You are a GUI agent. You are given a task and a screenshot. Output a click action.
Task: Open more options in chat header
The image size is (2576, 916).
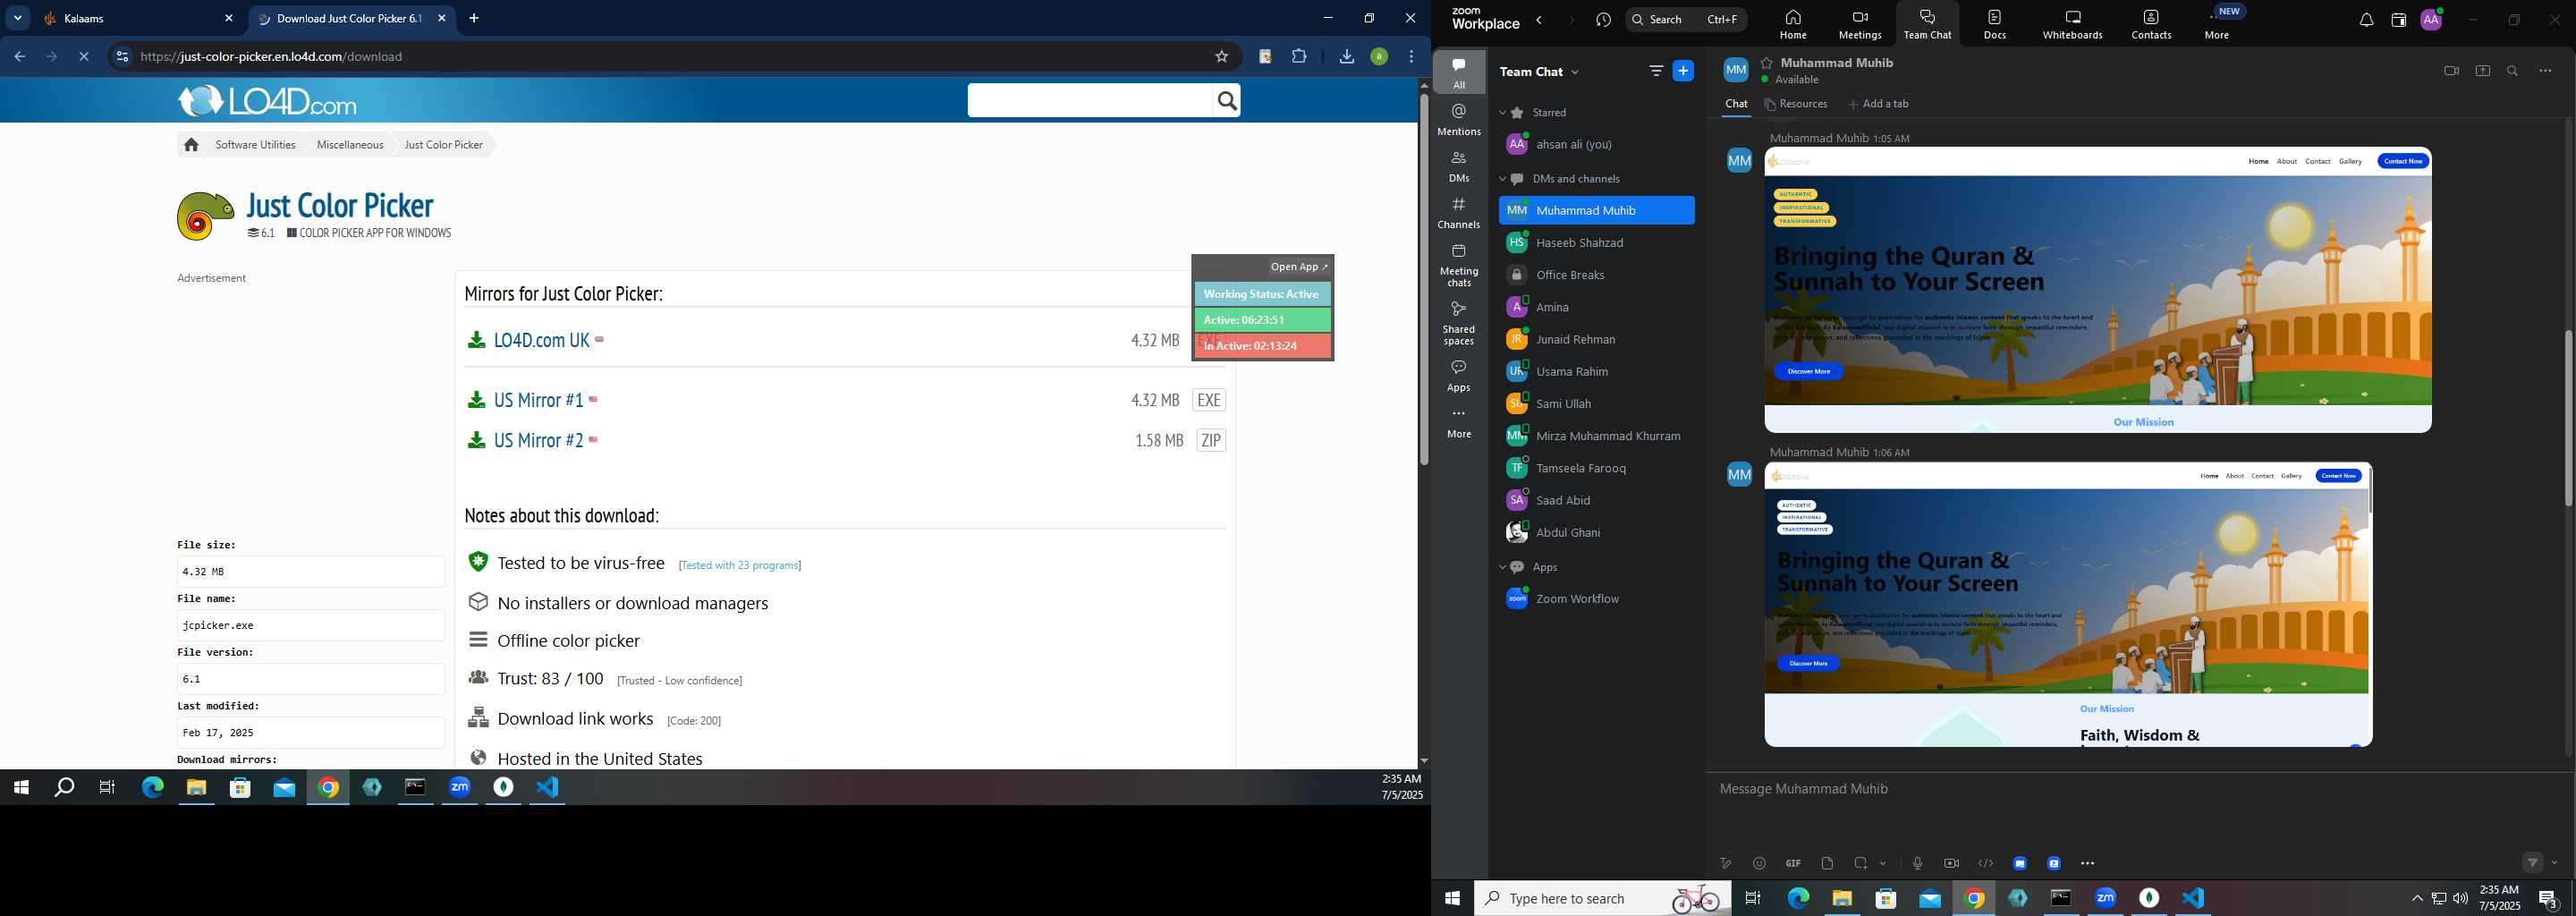click(2545, 71)
